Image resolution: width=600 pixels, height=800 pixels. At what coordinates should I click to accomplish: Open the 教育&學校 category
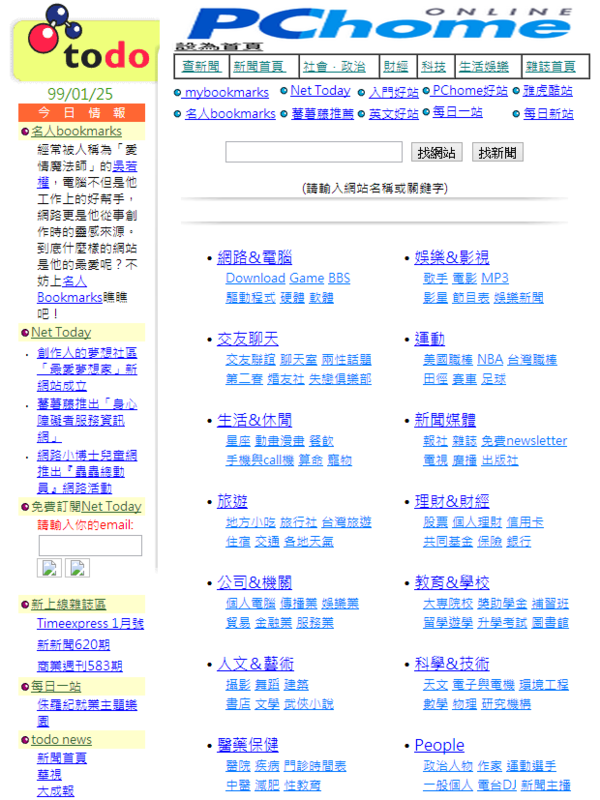pyautogui.click(x=452, y=583)
